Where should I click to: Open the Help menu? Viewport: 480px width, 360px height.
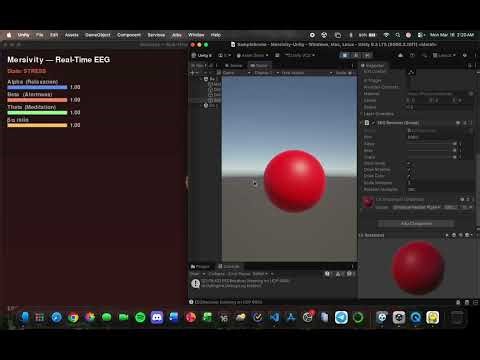[x=216, y=35]
